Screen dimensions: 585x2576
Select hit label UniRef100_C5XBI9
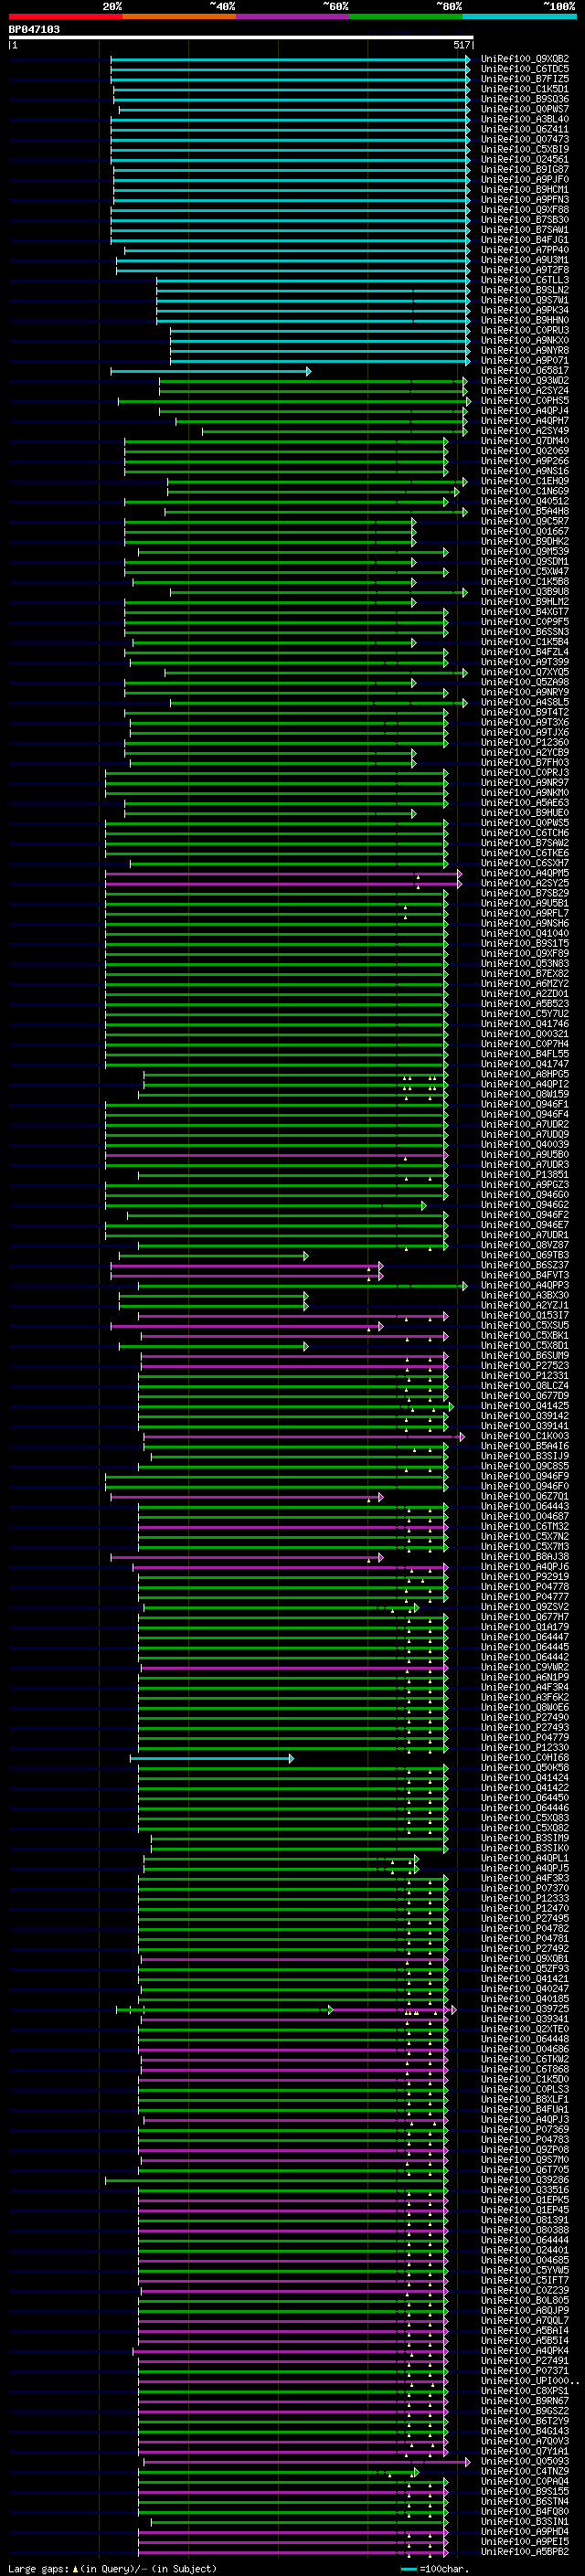(x=525, y=149)
